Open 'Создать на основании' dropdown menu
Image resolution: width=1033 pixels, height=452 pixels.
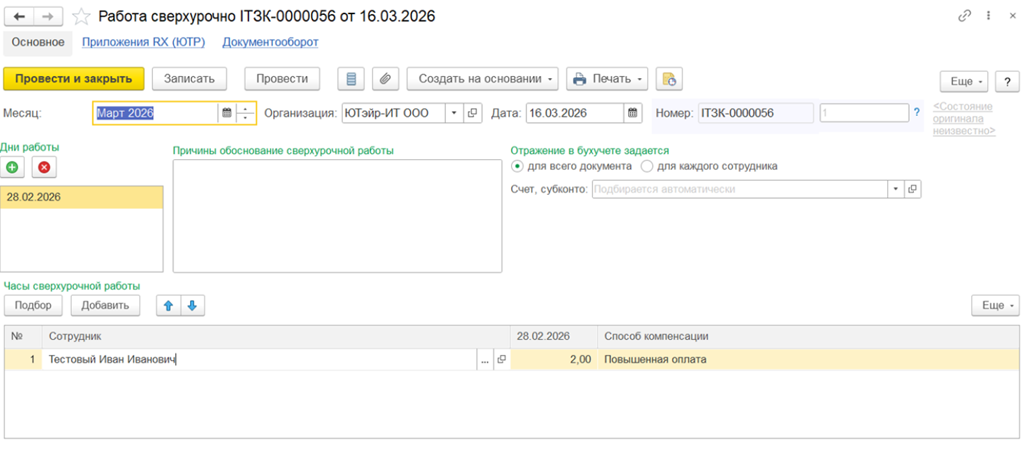pos(487,79)
